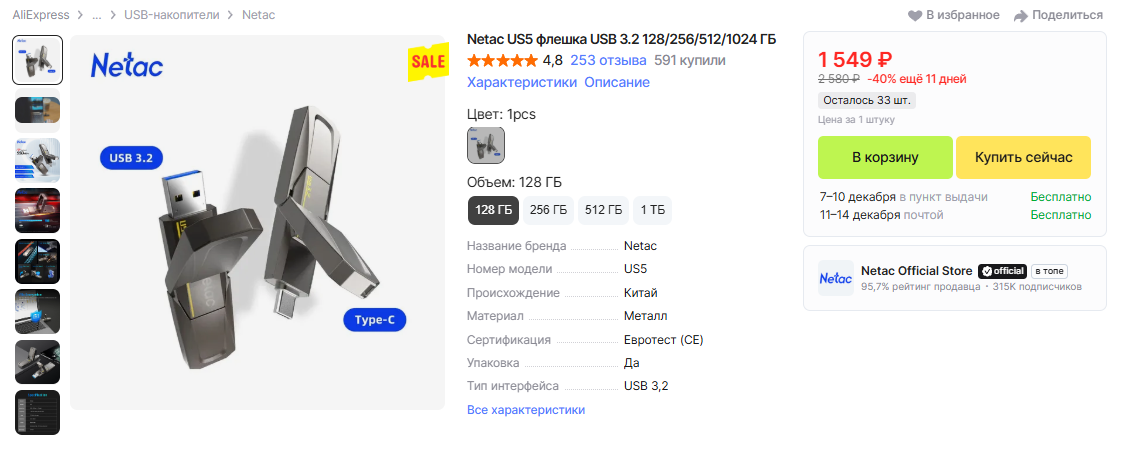Screen dimensions: 1121x453
Task: Expand the collapsed breadcrumb ellipsis
Action: [x=97, y=15]
